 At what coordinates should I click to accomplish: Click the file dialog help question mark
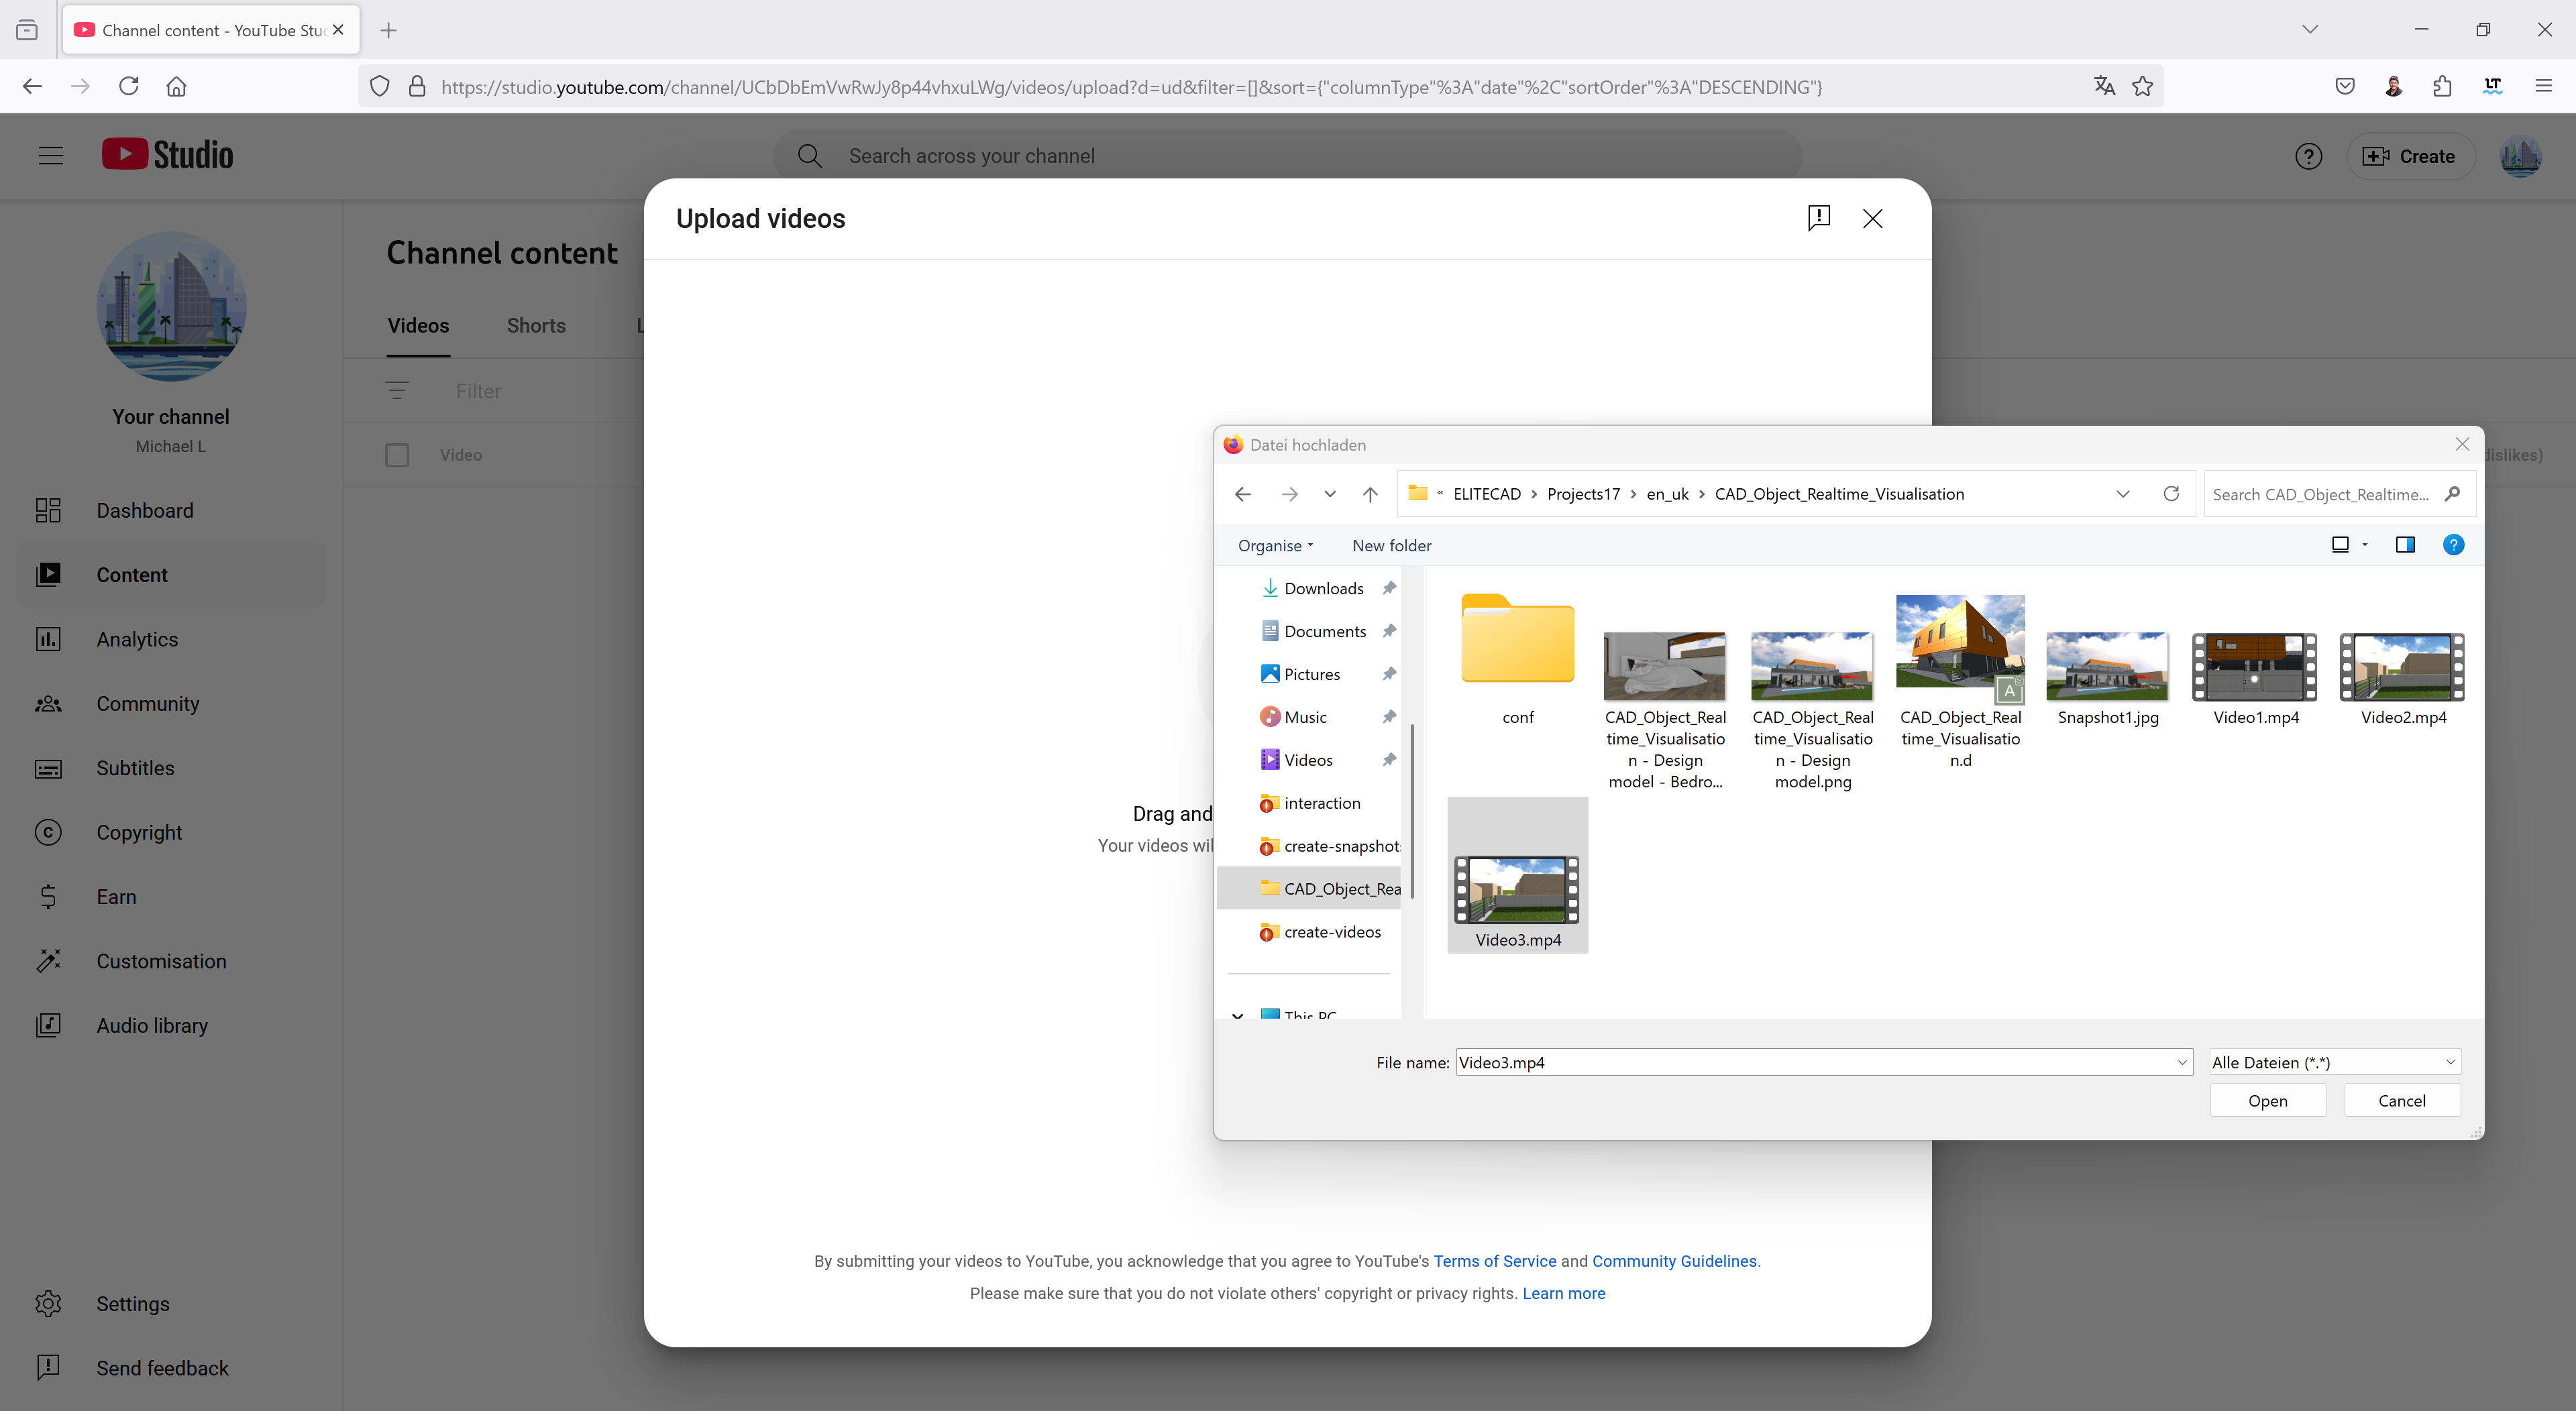[x=2453, y=545]
